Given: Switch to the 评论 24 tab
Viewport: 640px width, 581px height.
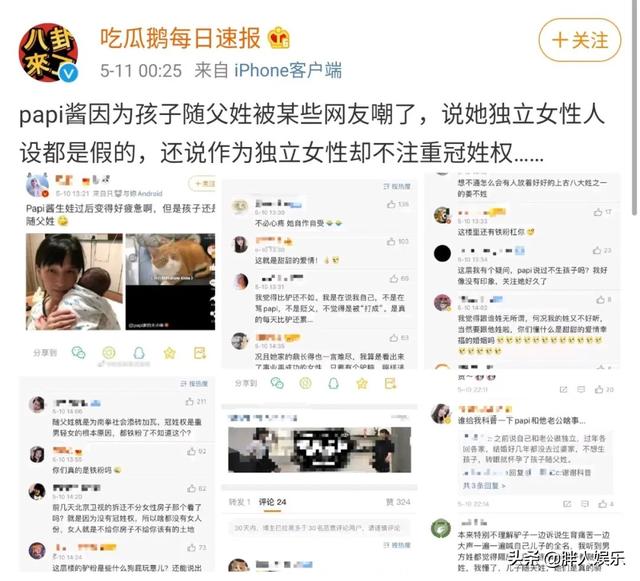Looking at the screenshot, I should pos(272,502).
